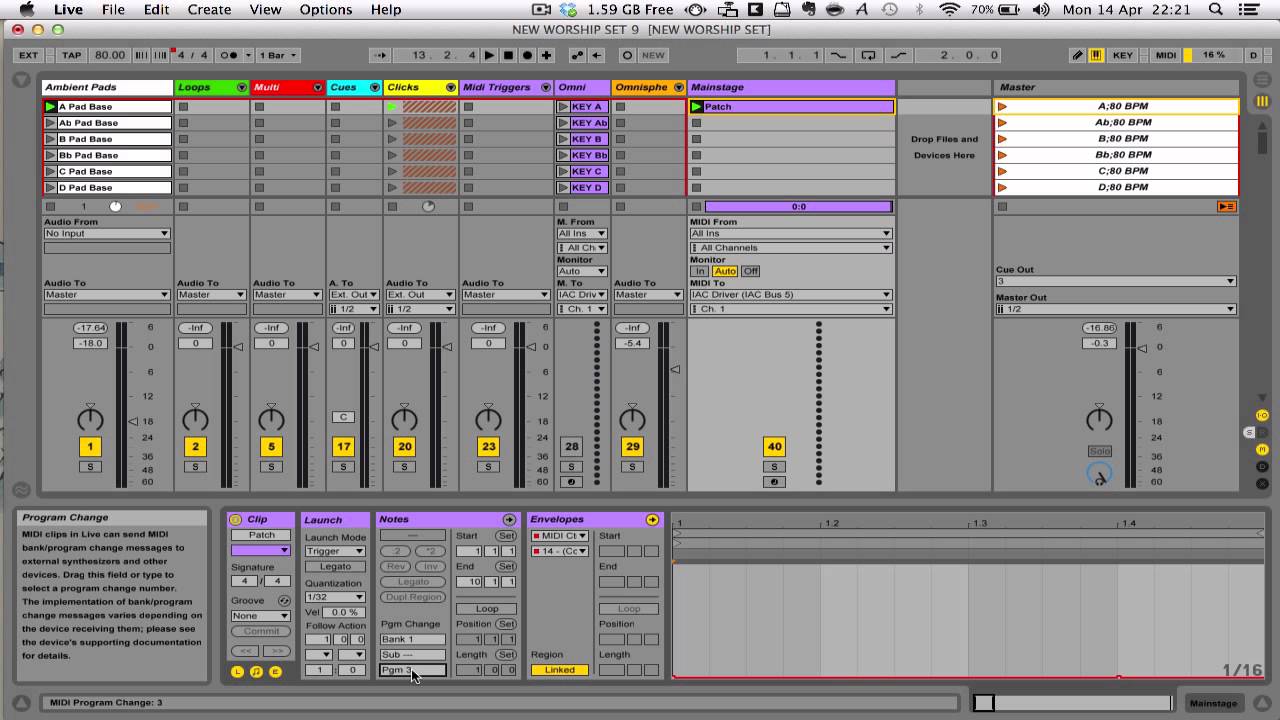Open the Create menu
The width and height of the screenshot is (1280, 720).
(x=209, y=9)
